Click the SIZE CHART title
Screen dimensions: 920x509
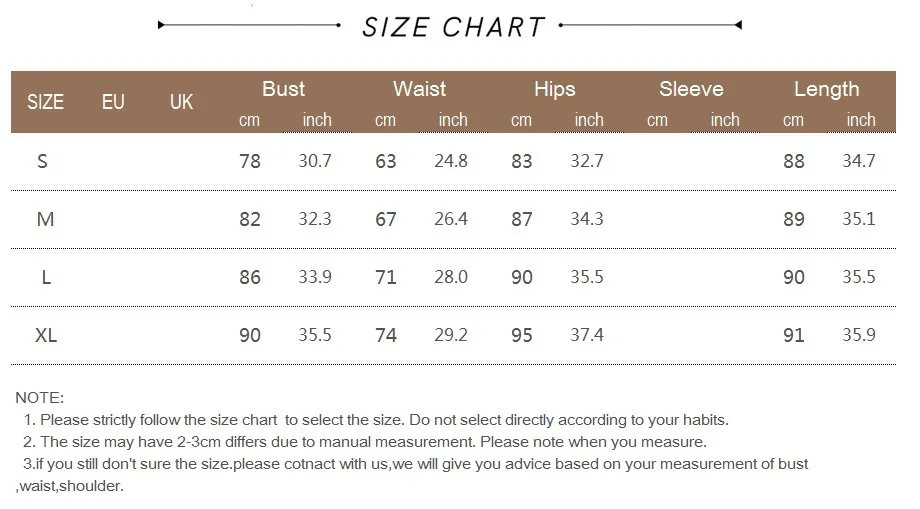point(453,27)
